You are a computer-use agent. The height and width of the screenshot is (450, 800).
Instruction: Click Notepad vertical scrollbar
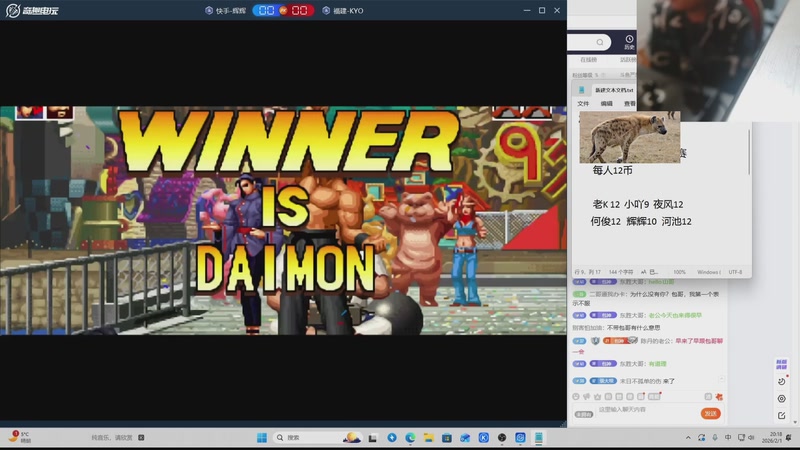click(x=749, y=152)
